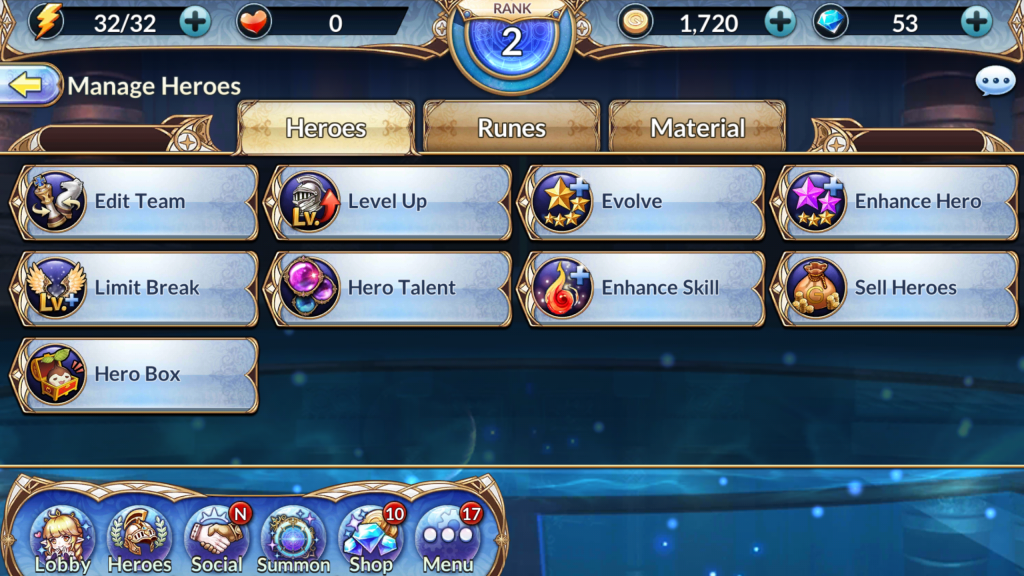Add energy with the lightning plus button
The height and width of the screenshot is (576, 1024).
195,23
